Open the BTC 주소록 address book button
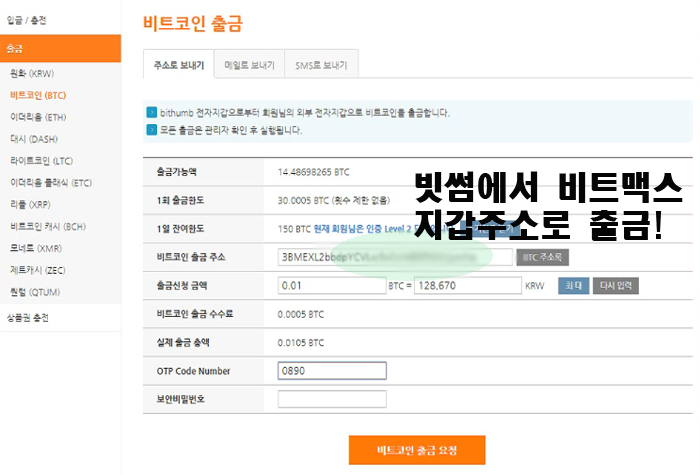 [x=542, y=257]
